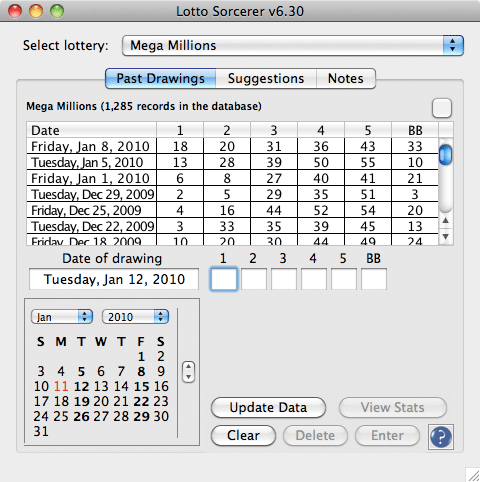Click the table scrollbar down arrow
The height and width of the screenshot is (482, 480).
coord(446,237)
